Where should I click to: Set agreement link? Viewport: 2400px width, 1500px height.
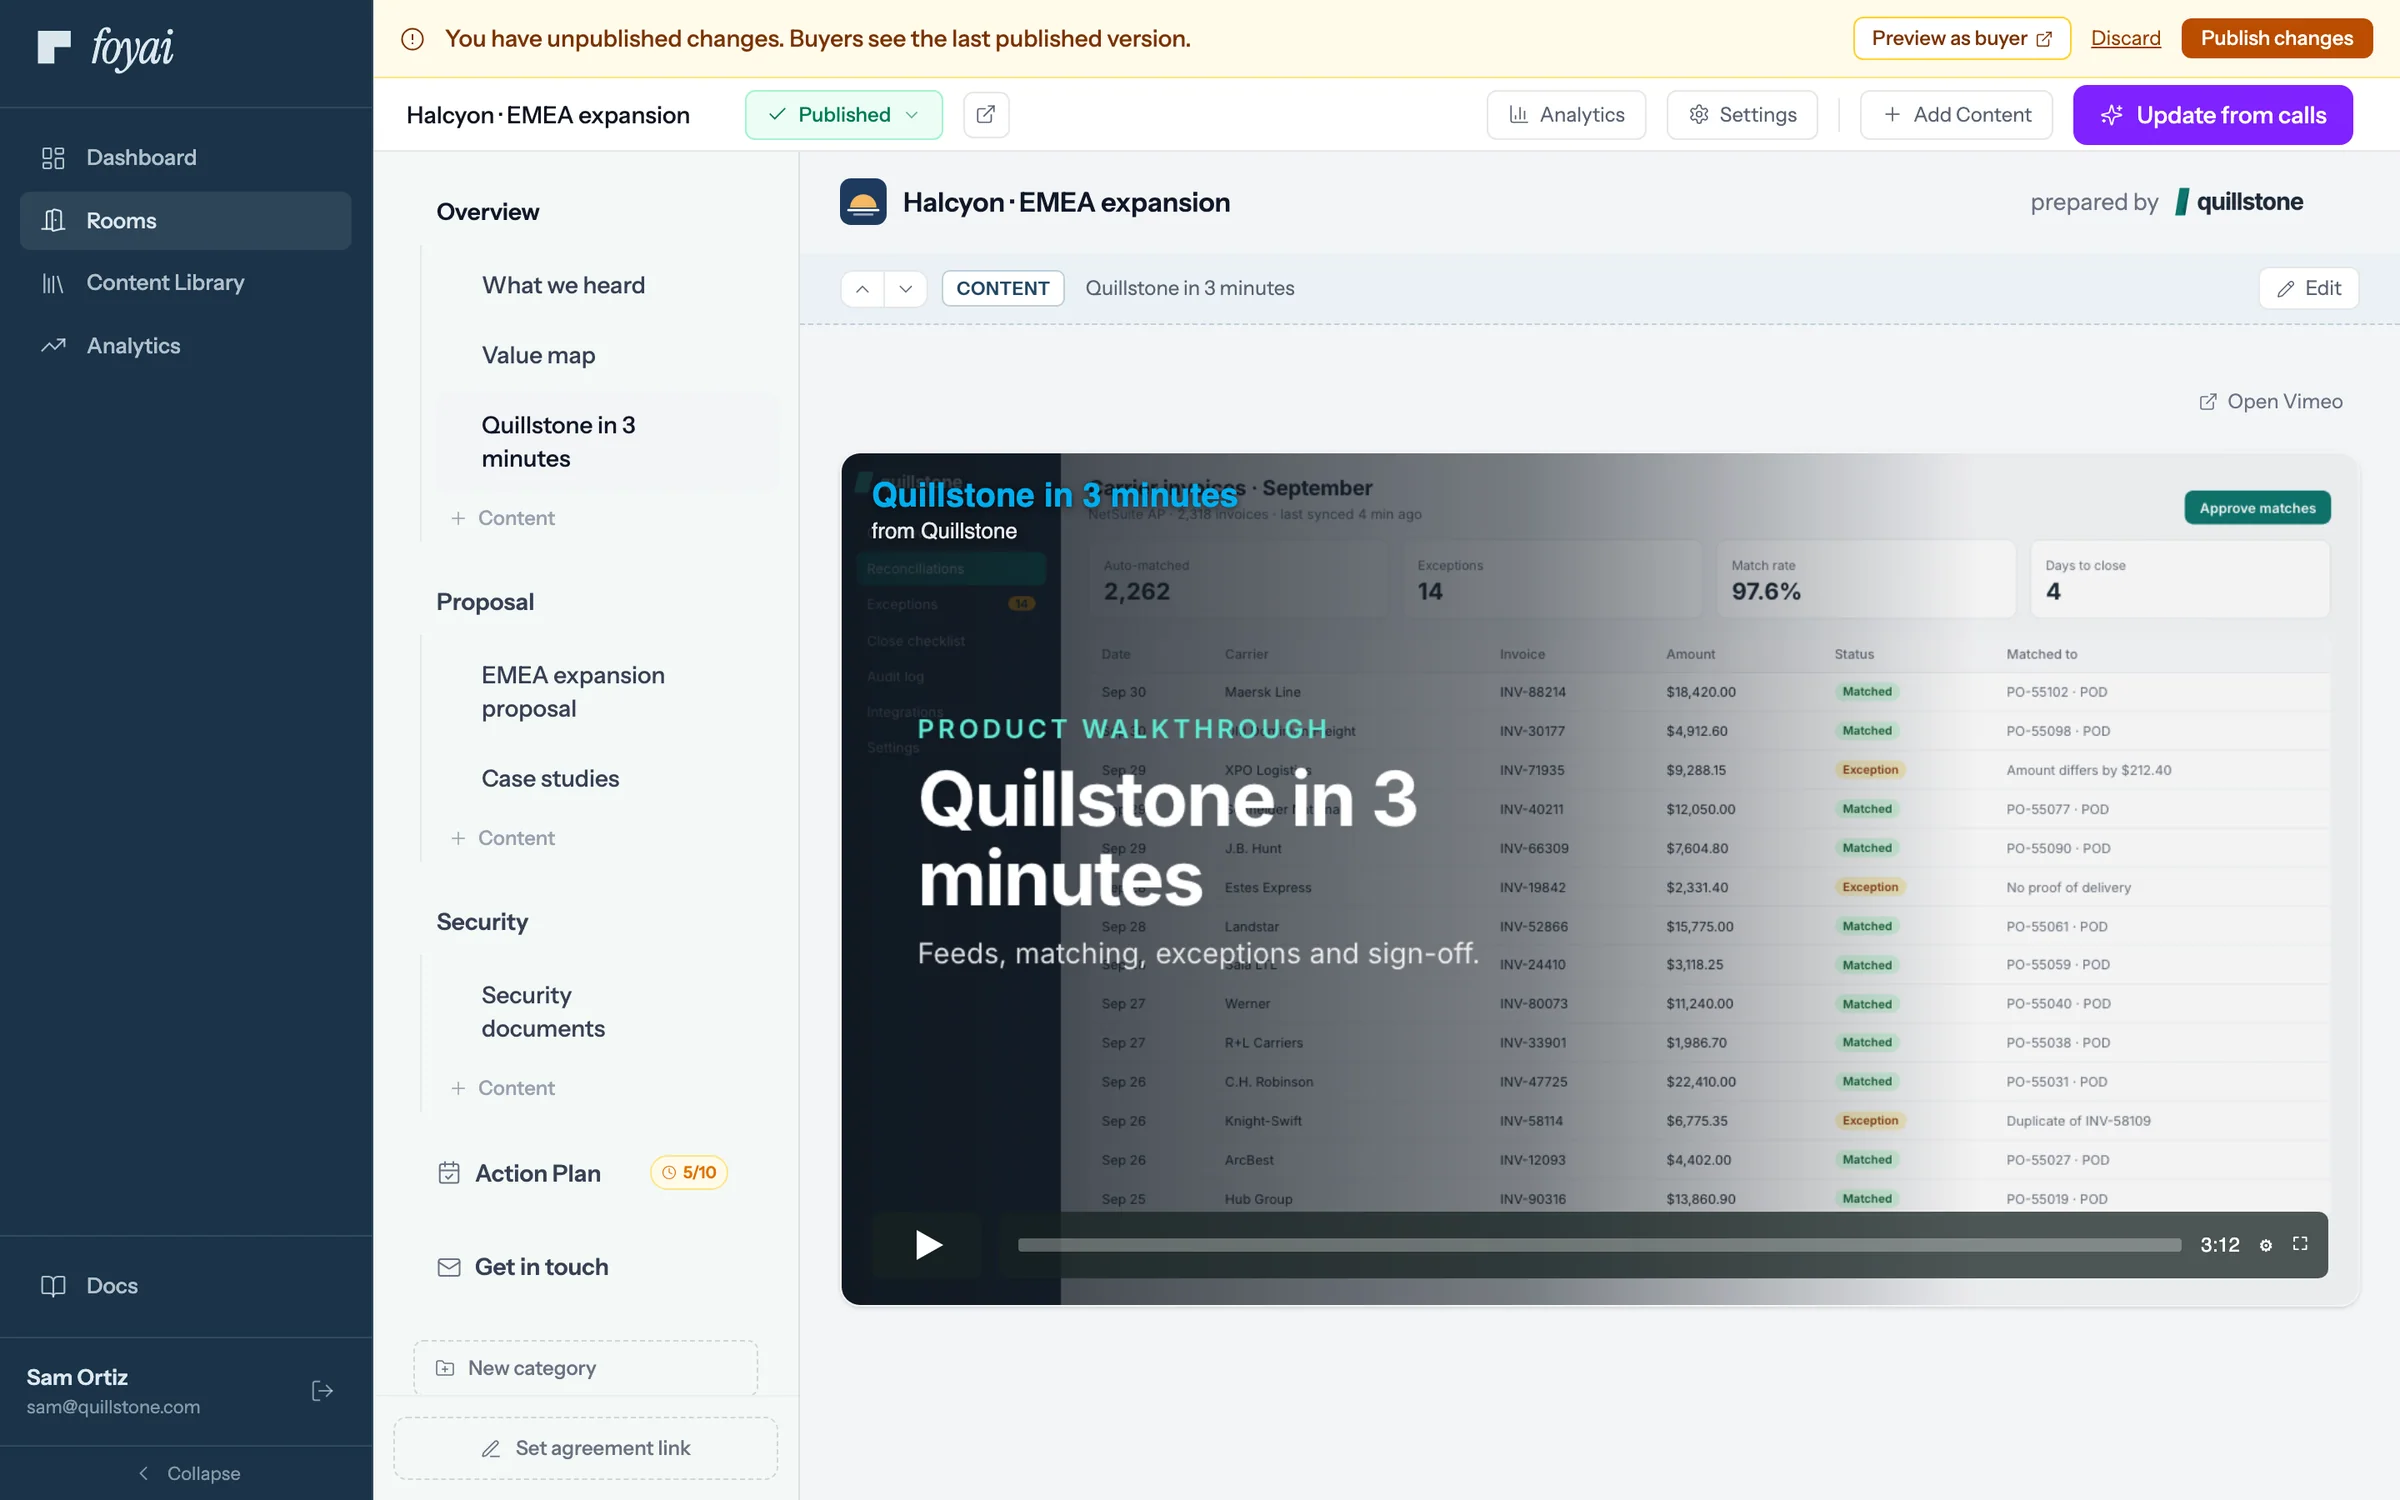click(585, 1448)
